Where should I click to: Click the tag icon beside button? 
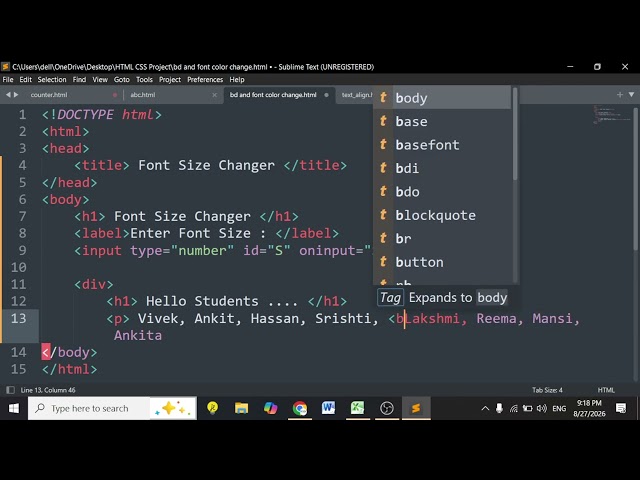click(x=383, y=262)
